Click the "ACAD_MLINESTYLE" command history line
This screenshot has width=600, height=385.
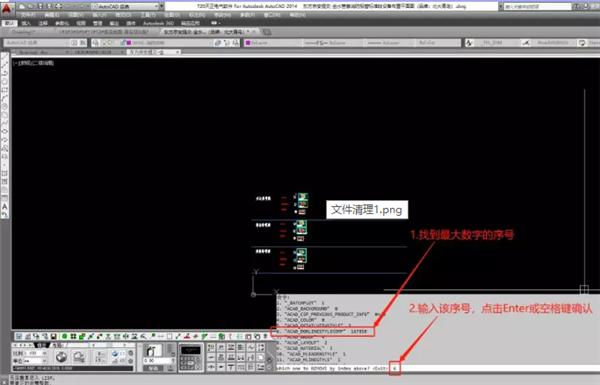[x=309, y=360]
